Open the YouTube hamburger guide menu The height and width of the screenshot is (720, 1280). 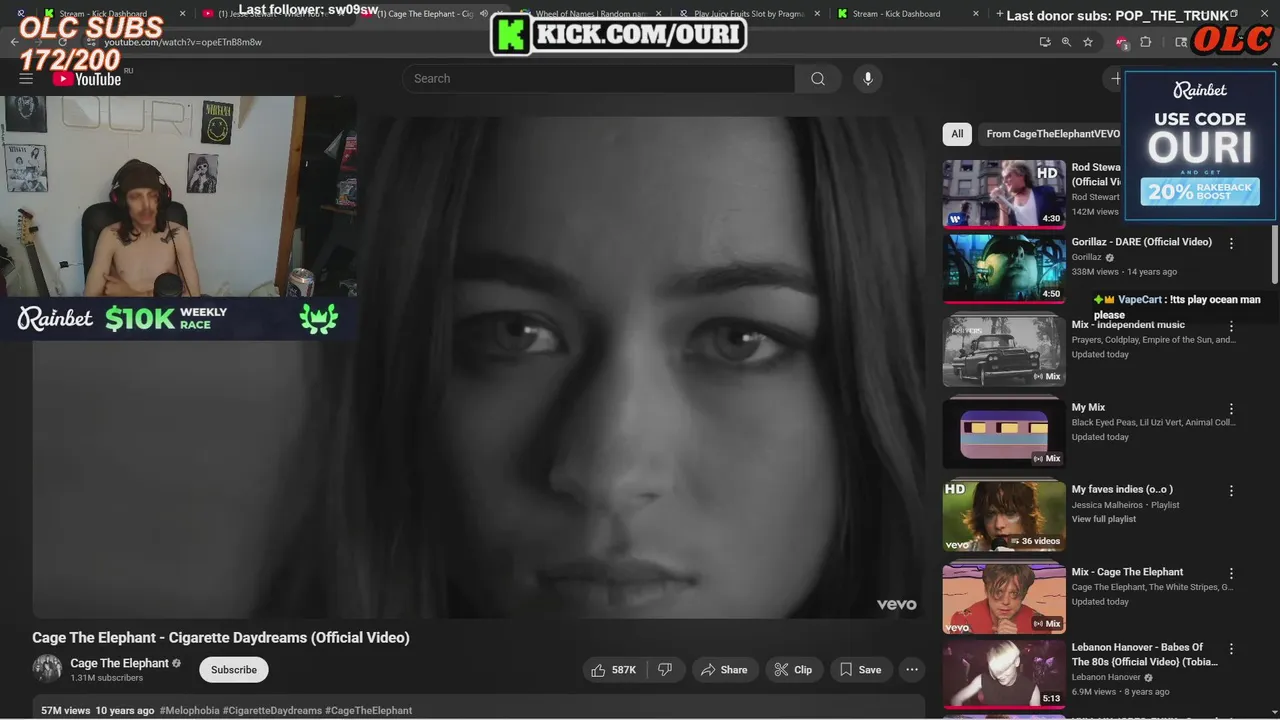26,79
